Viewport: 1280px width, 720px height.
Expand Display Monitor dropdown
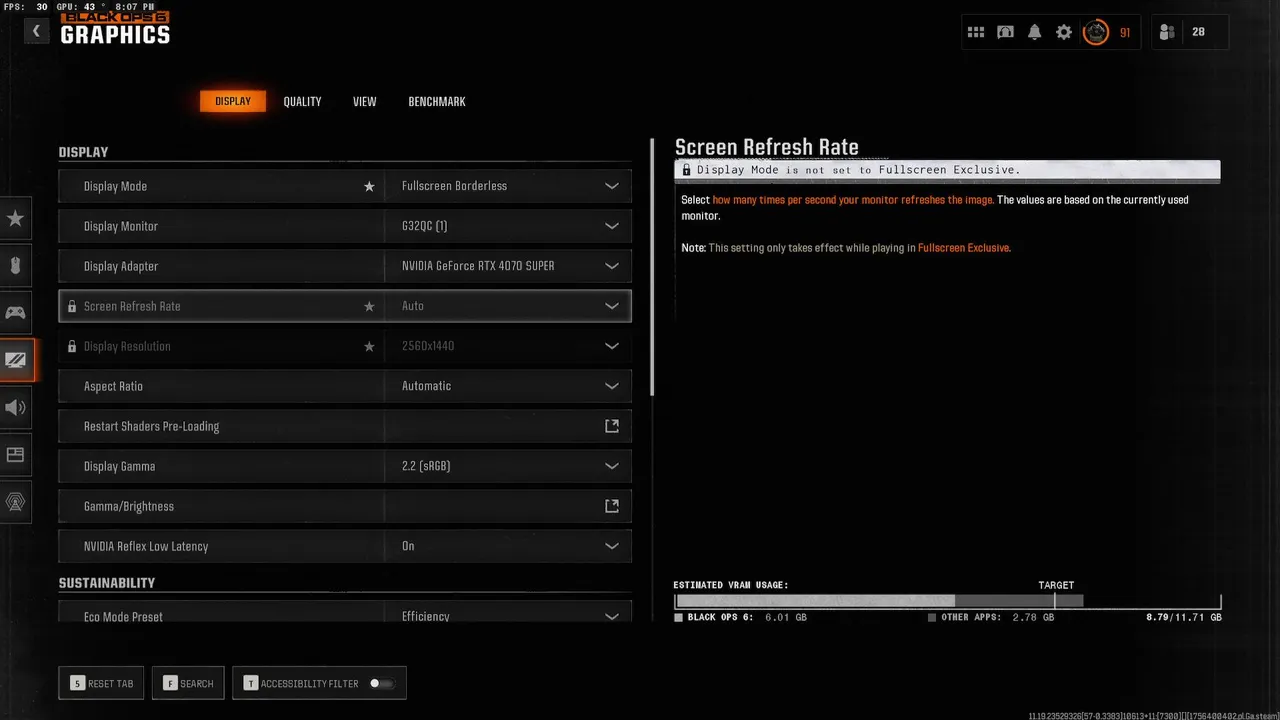coord(612,226)
